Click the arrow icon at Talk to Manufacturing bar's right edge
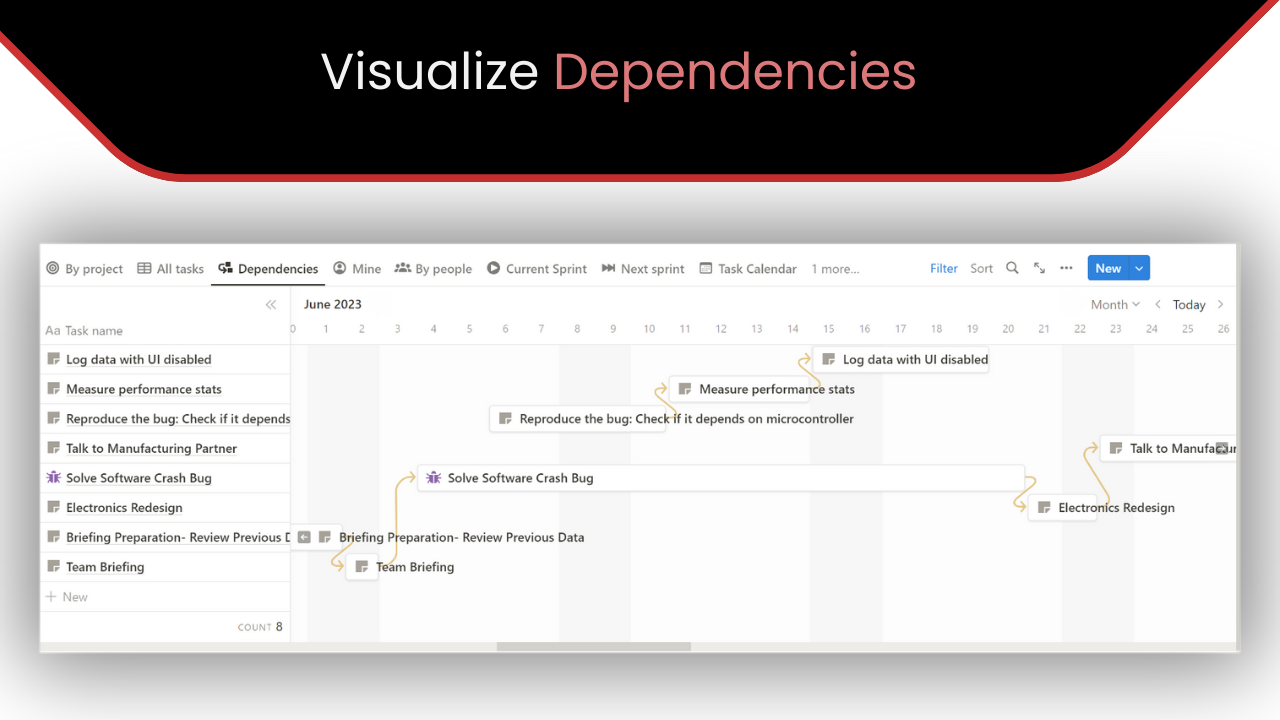Image resolution: width=1280 pixels, height=720 pixels. point(1222,449)
